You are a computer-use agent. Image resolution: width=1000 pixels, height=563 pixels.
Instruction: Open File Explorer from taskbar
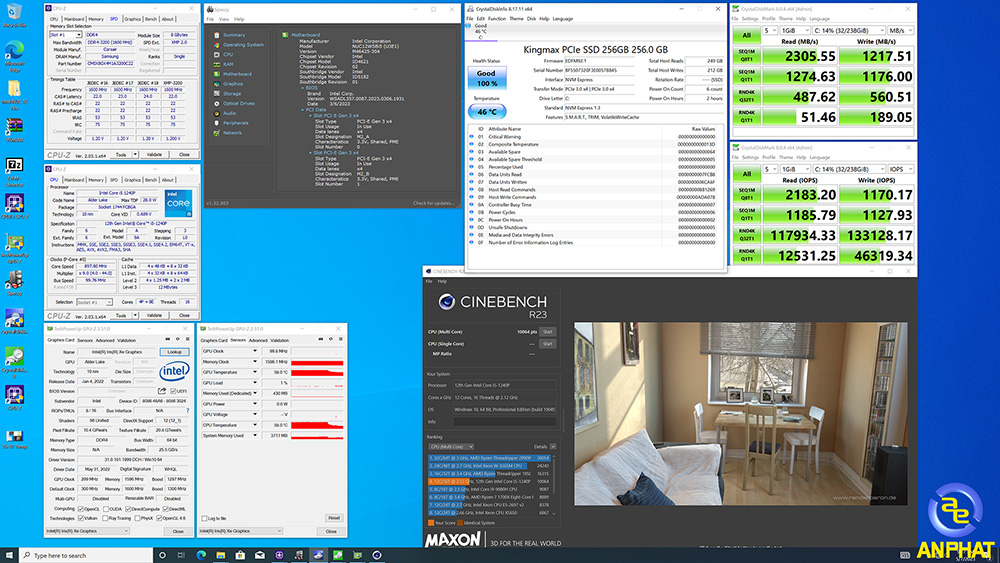[220, 555]
